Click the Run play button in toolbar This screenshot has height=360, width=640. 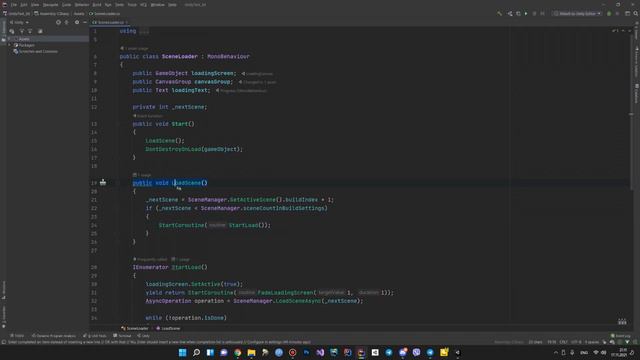coord(526,13)
